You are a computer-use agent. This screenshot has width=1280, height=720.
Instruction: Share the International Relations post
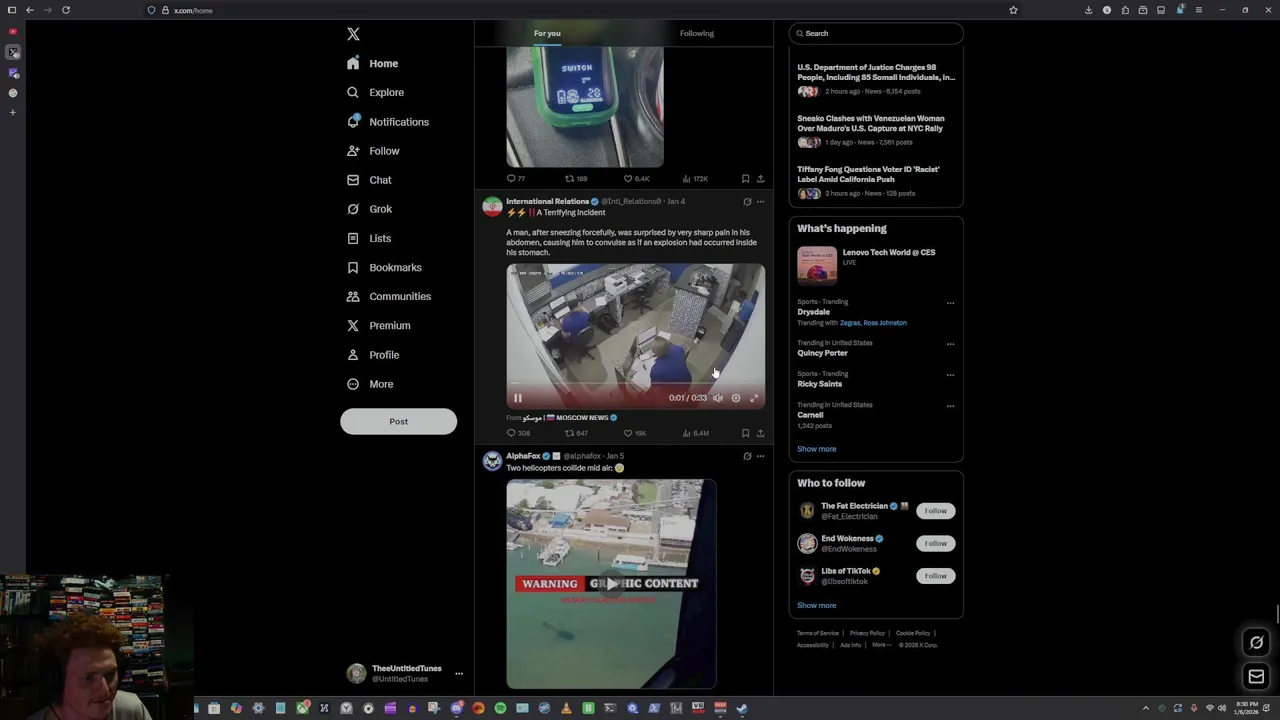click(x=760, y=433)
